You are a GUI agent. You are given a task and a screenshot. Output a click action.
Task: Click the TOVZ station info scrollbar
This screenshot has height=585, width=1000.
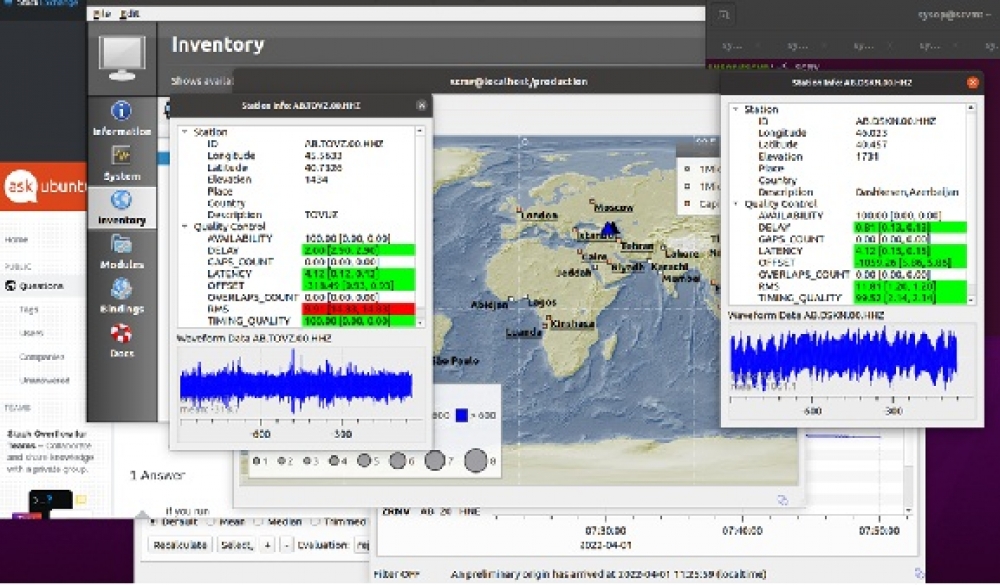(420, 226)
